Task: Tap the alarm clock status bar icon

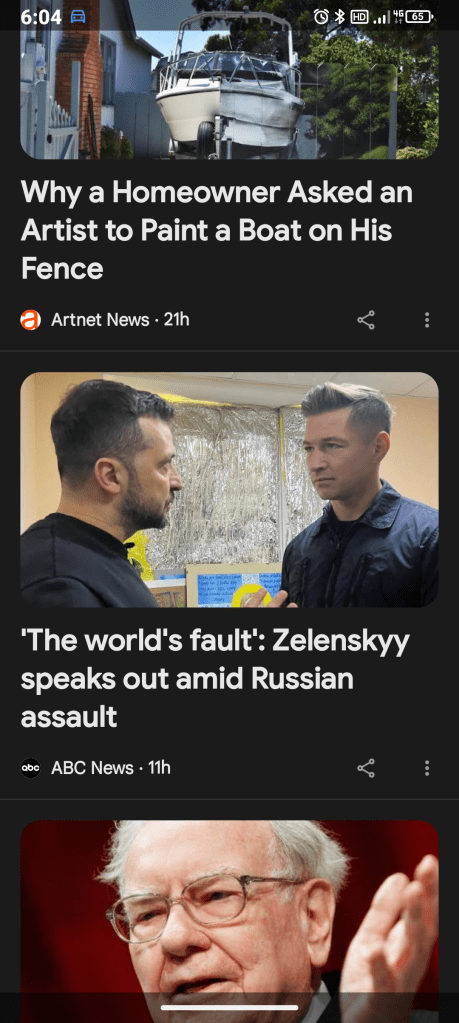Action: (x=321, y=17)
